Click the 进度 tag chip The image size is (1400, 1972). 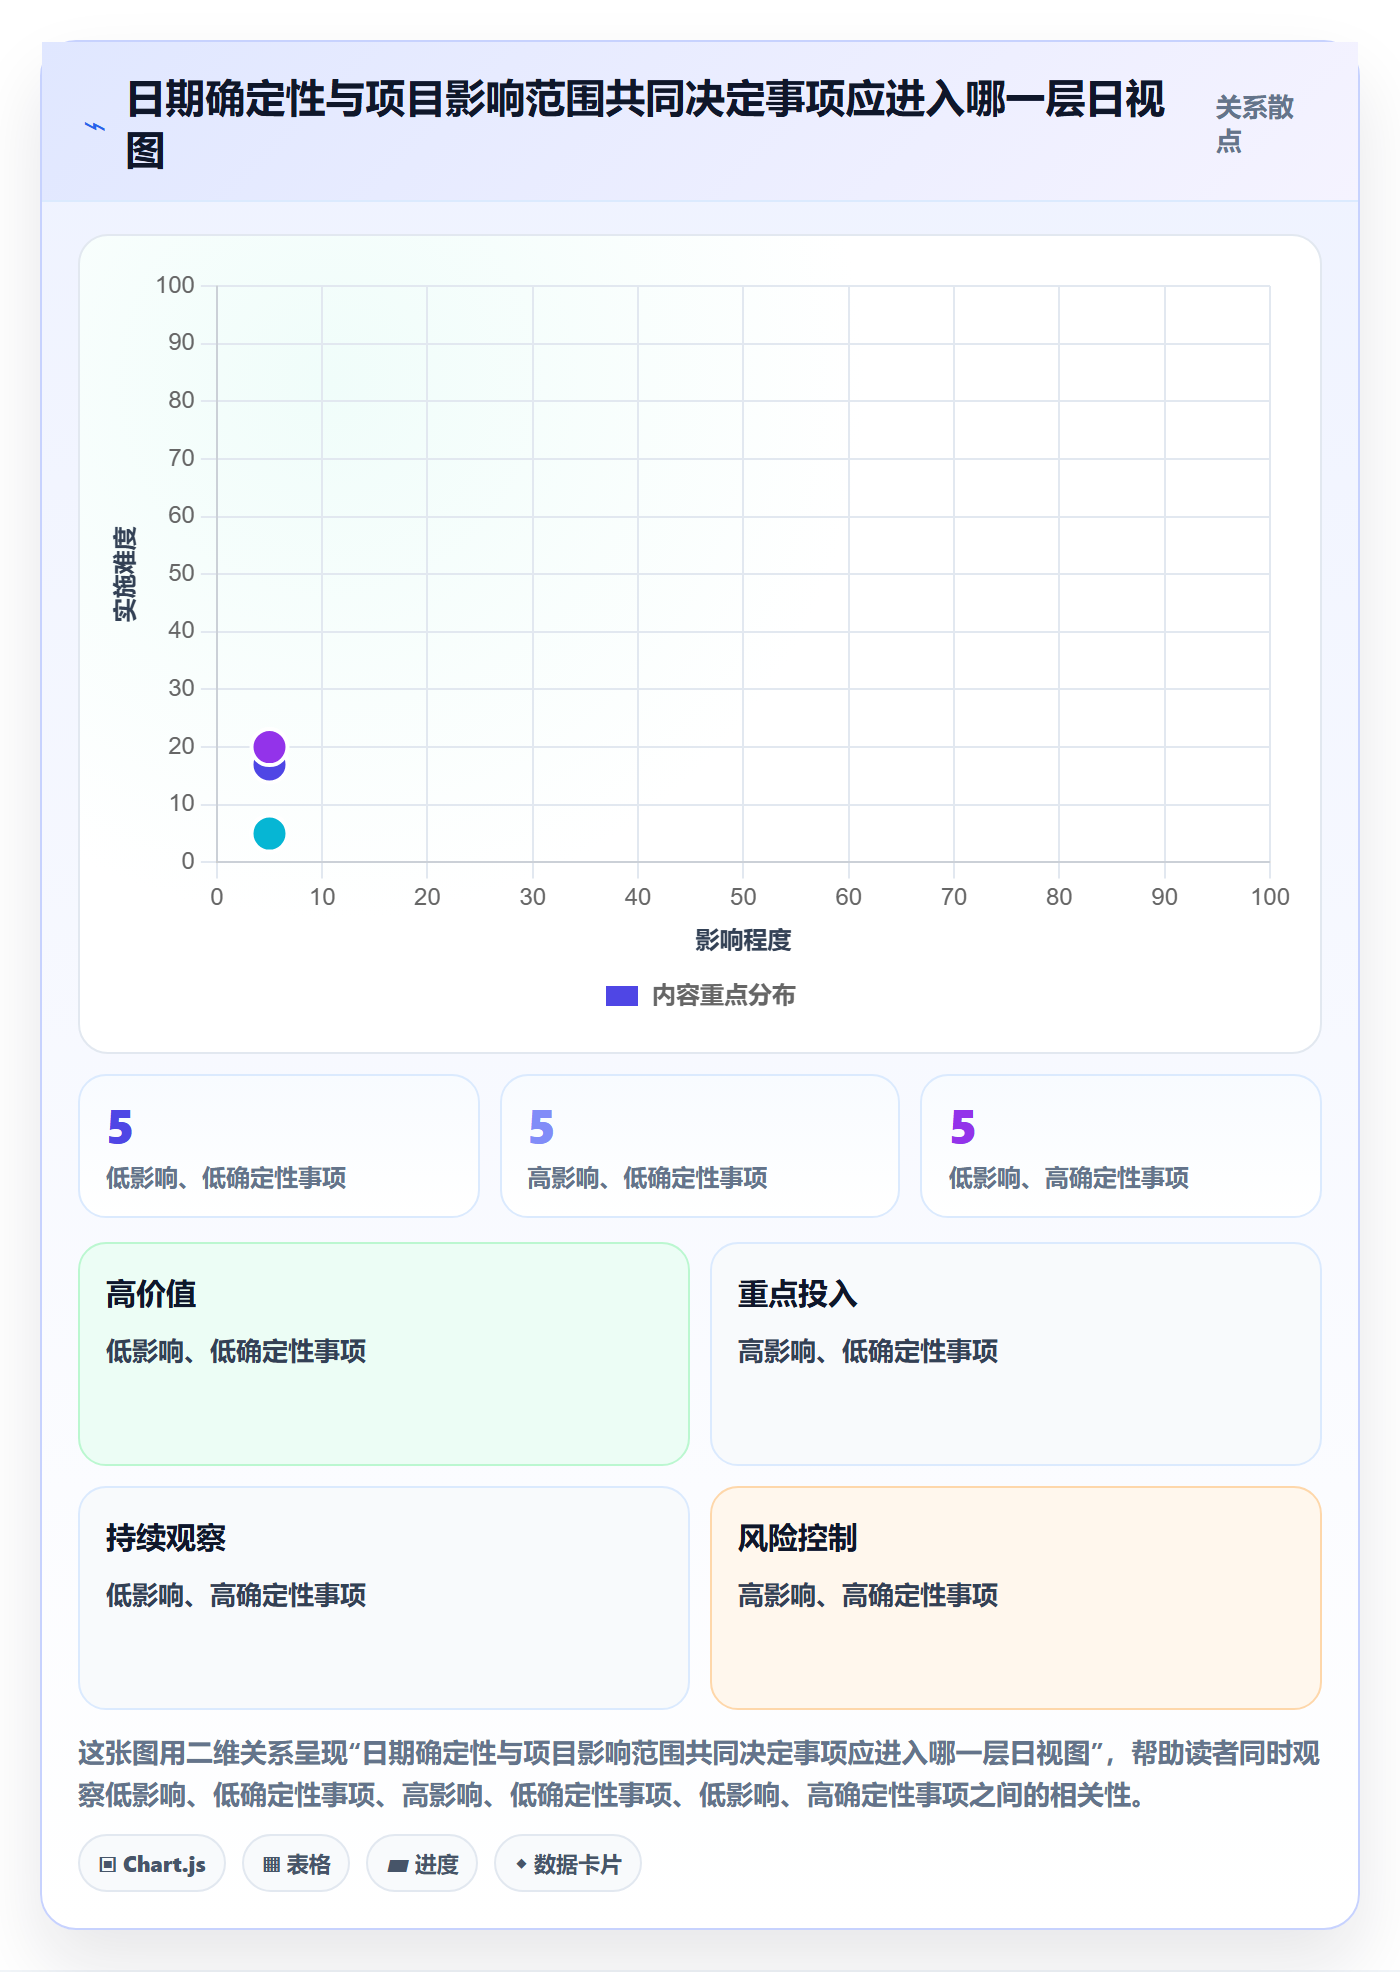pos(422,1864)
